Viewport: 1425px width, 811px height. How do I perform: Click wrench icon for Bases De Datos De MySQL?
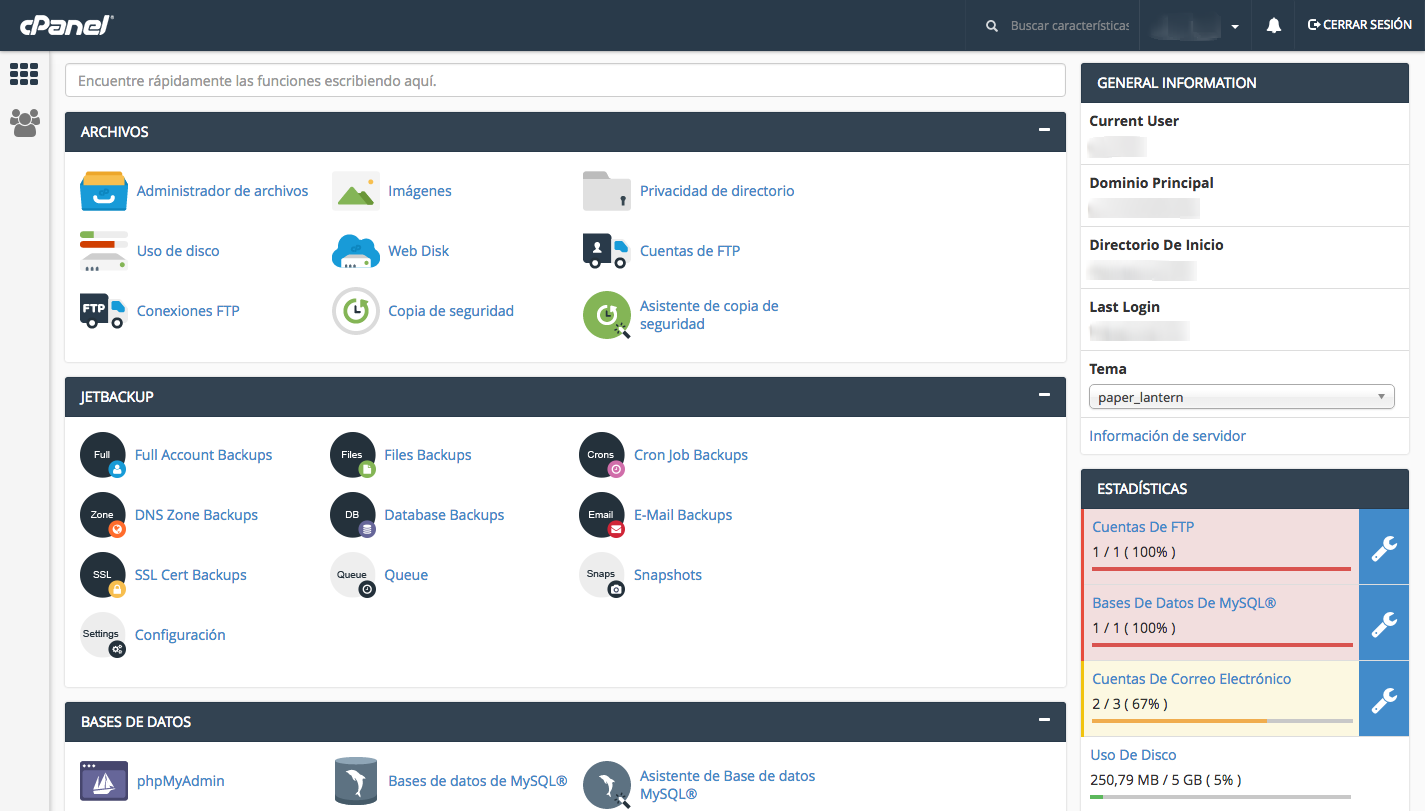coord(1384,623)
